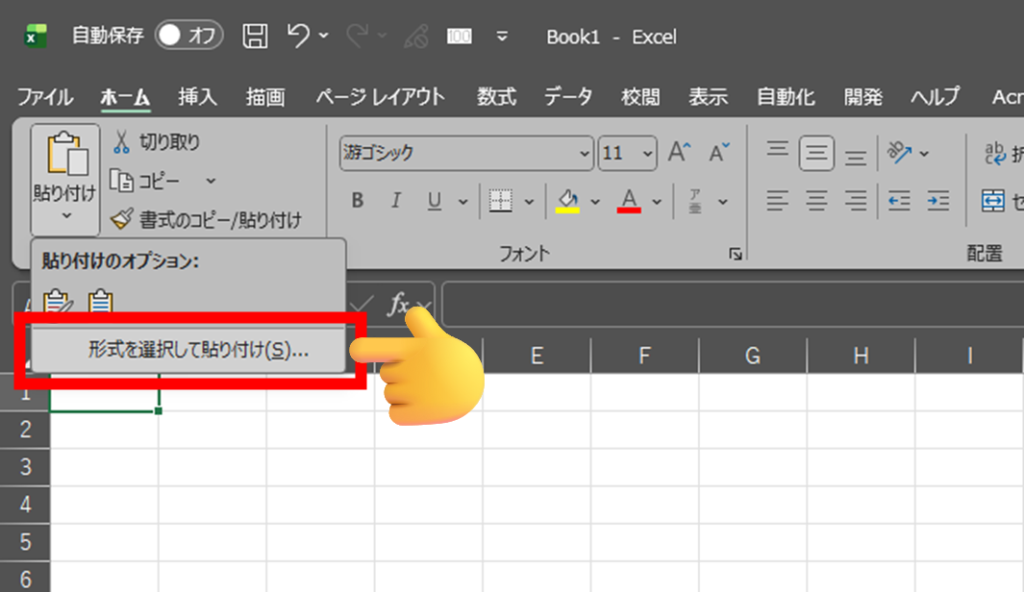Click the 貼り付け paste button
This screenshot has width=1024, height=592.
pyautogui.click(x=65, y=165)
